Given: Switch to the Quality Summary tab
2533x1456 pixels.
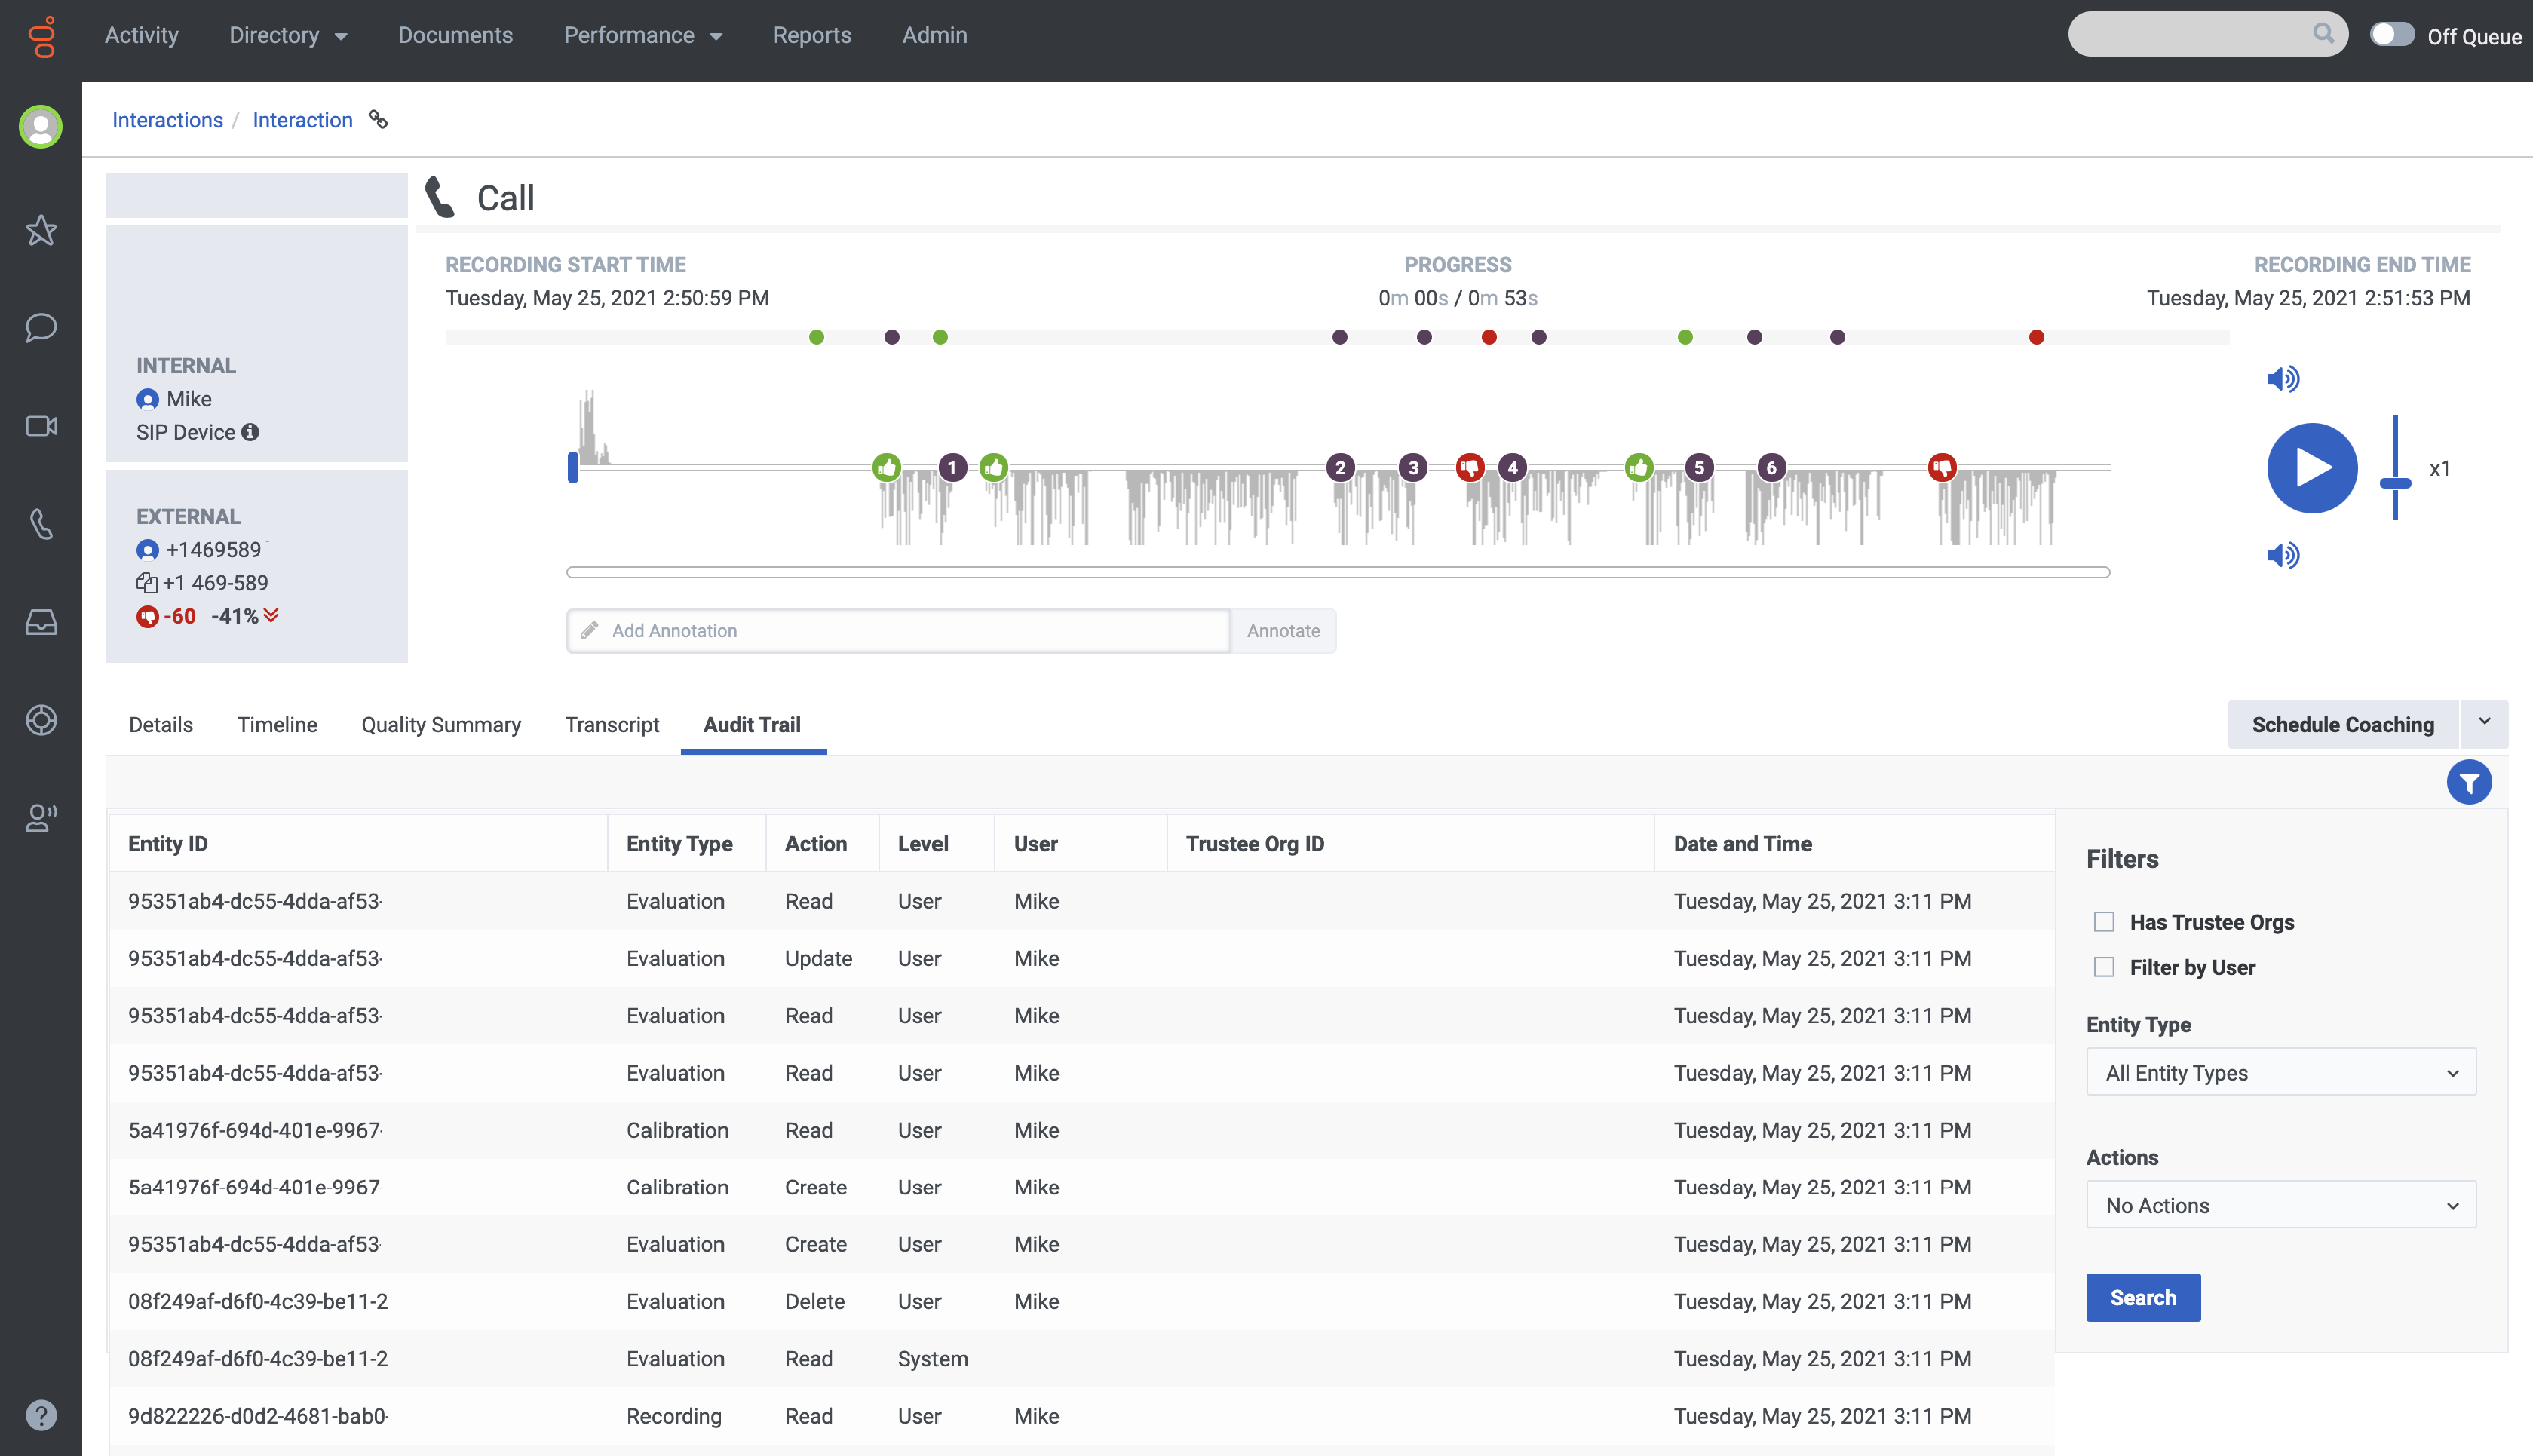Looking at the screenshot, I should click(441, 724).
